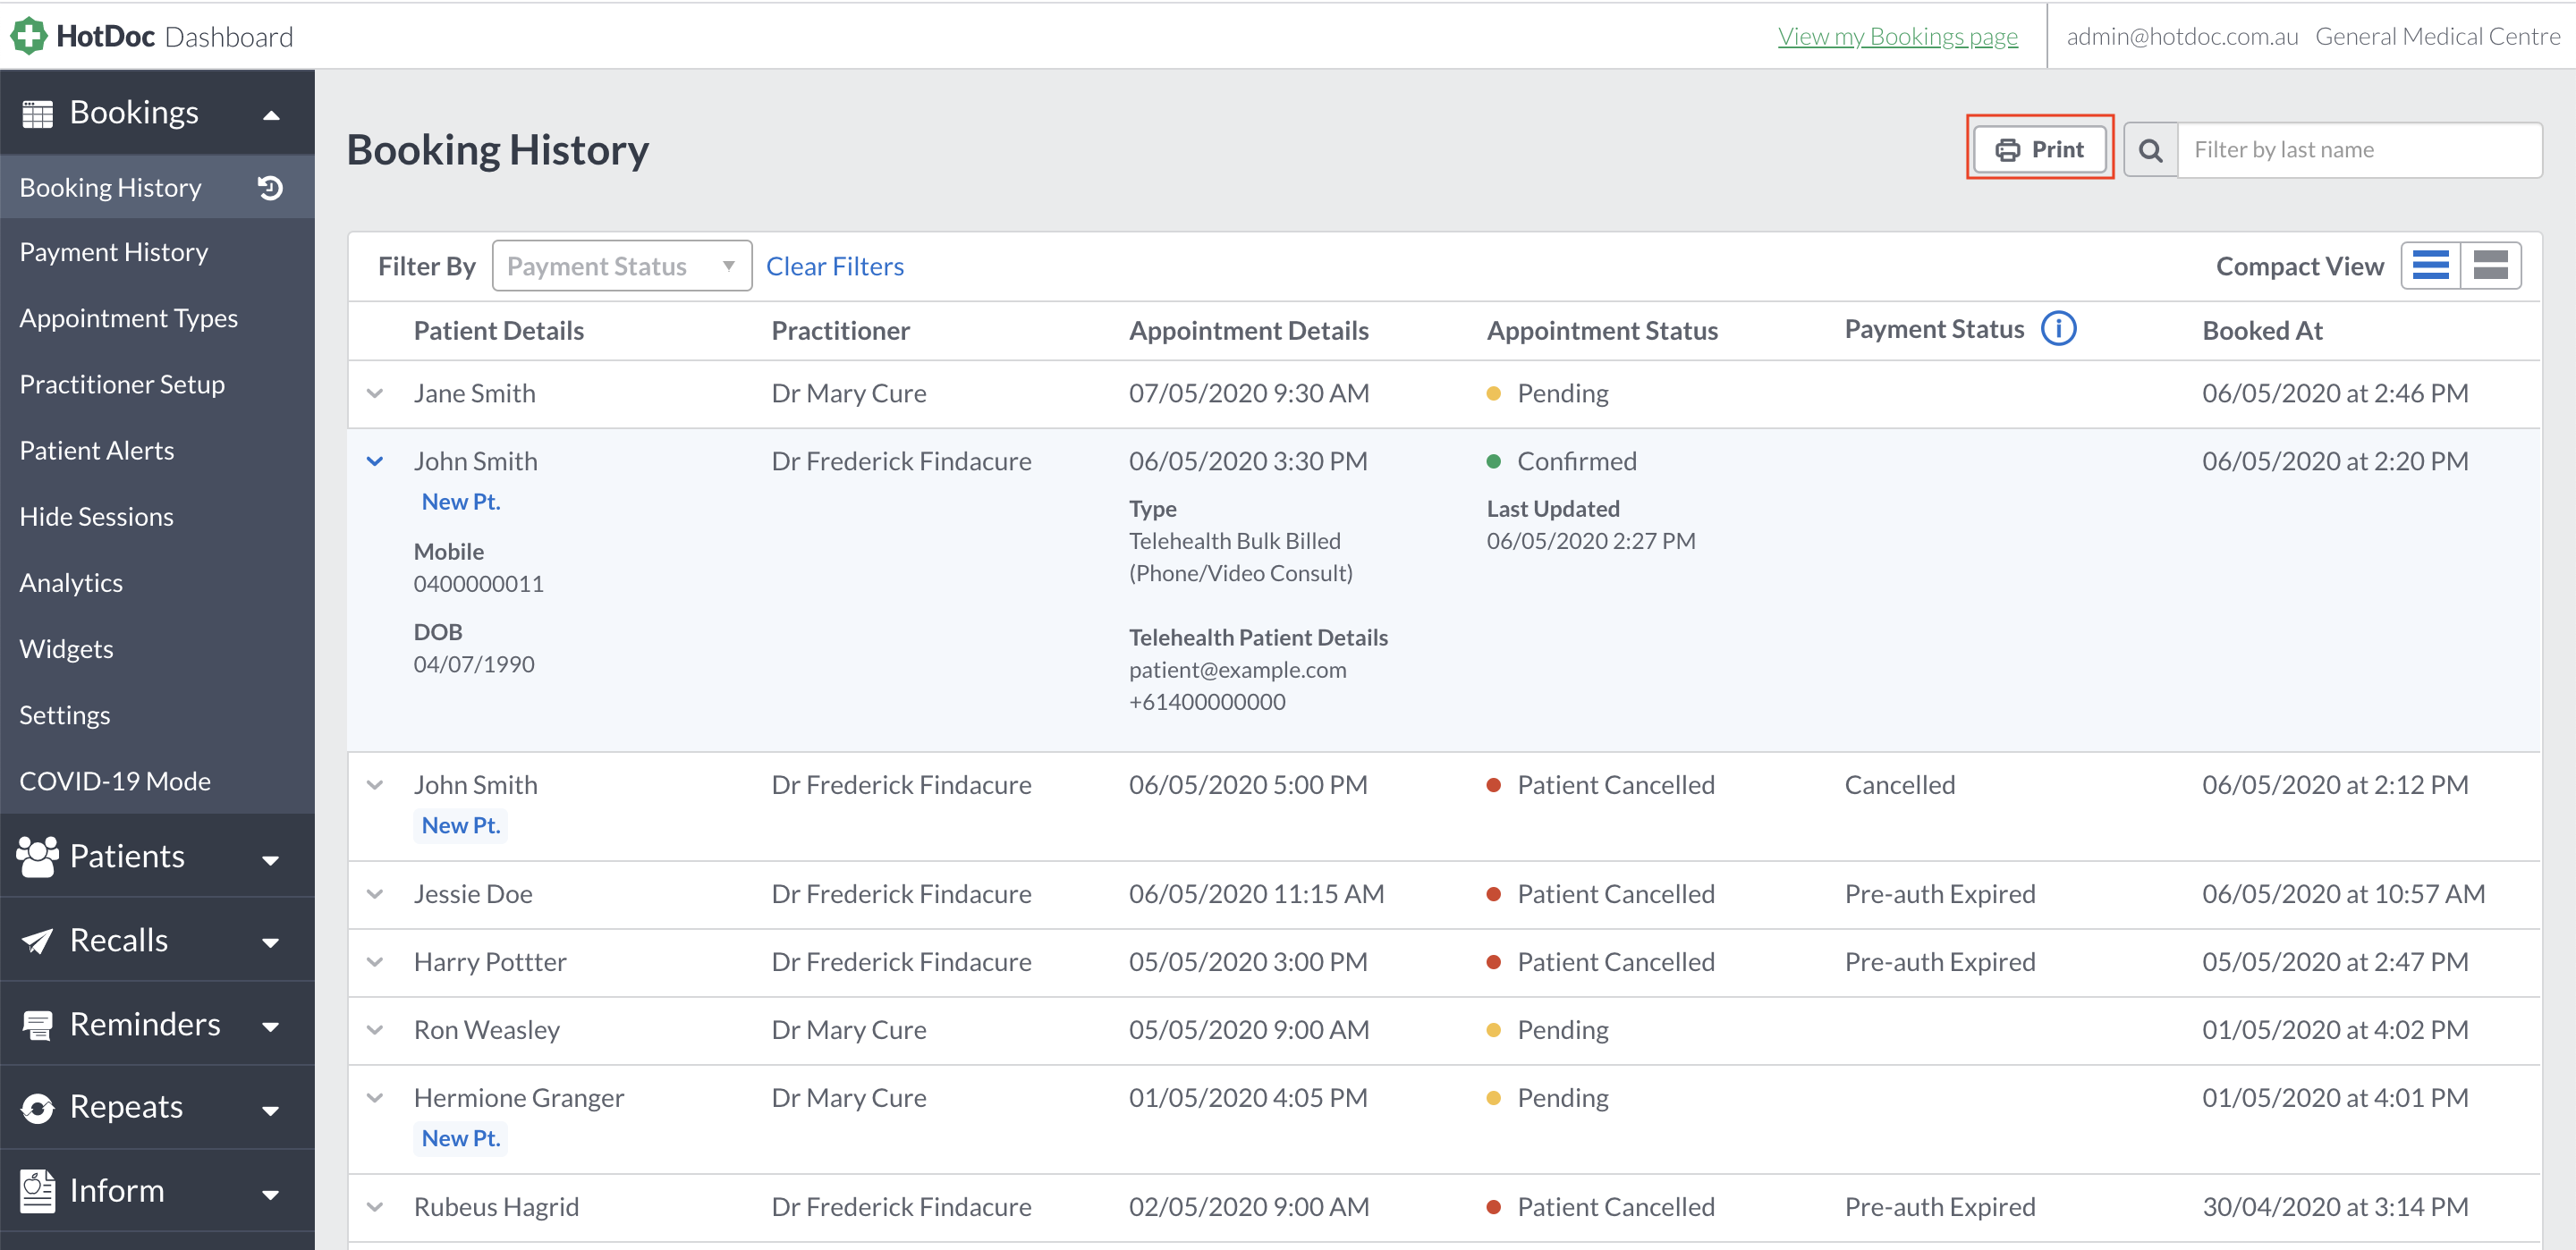
Task: Expand Jessie Doe's booking details
Action: pyautogui.click(x=375, y=894)
